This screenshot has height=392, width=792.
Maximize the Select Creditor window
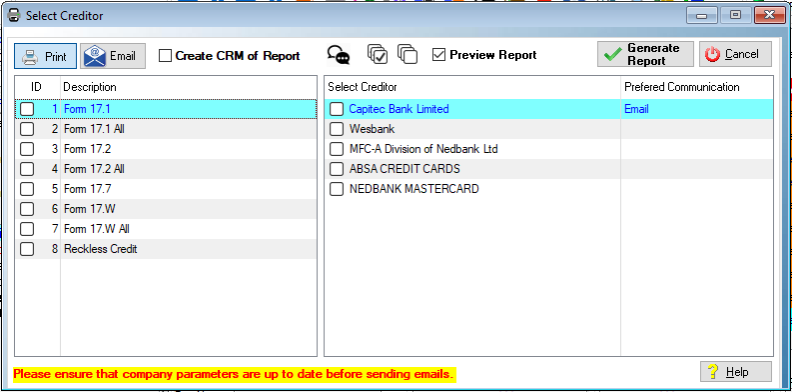(735, 15)
